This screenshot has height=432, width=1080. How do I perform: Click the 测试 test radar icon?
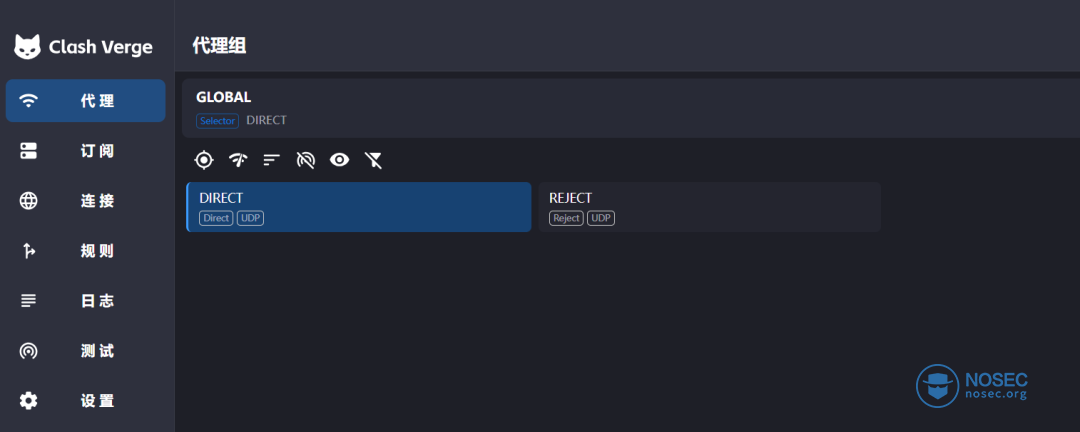[28, 351]
